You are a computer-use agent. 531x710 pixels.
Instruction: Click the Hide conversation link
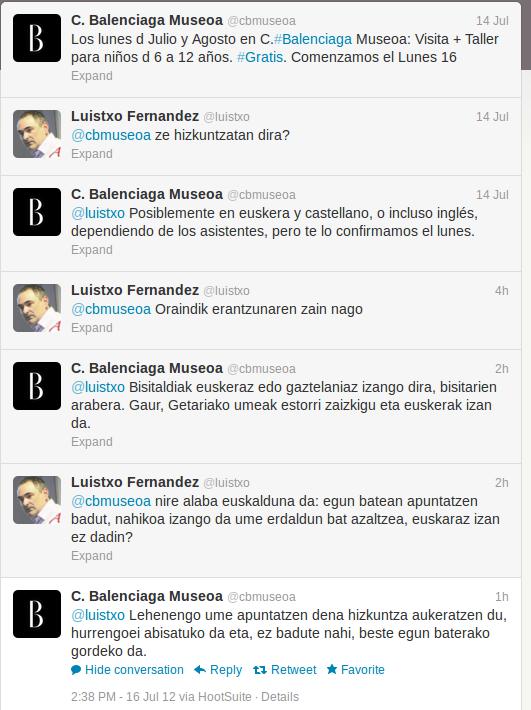click(134, 670)
